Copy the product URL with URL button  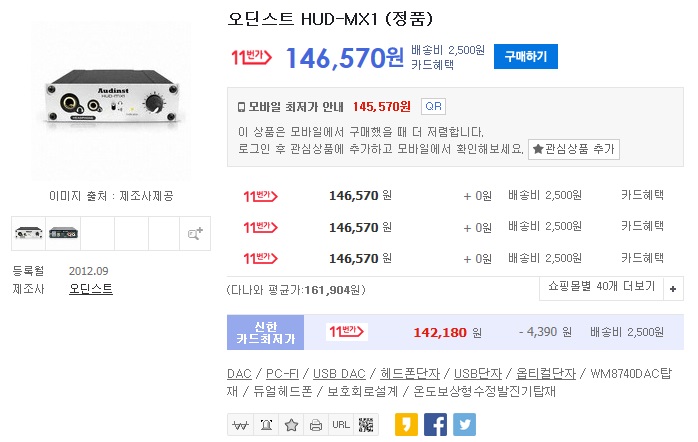pos(341,424)
